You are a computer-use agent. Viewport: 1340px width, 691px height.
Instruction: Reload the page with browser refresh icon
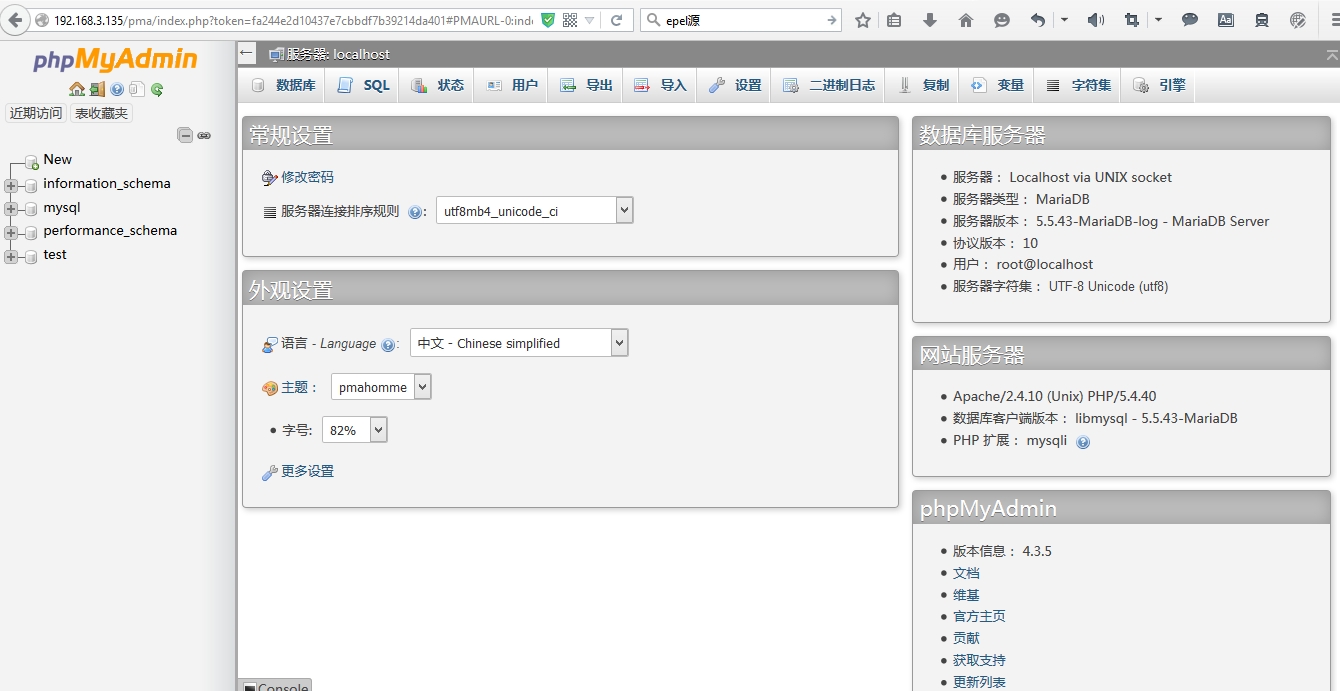617,20
